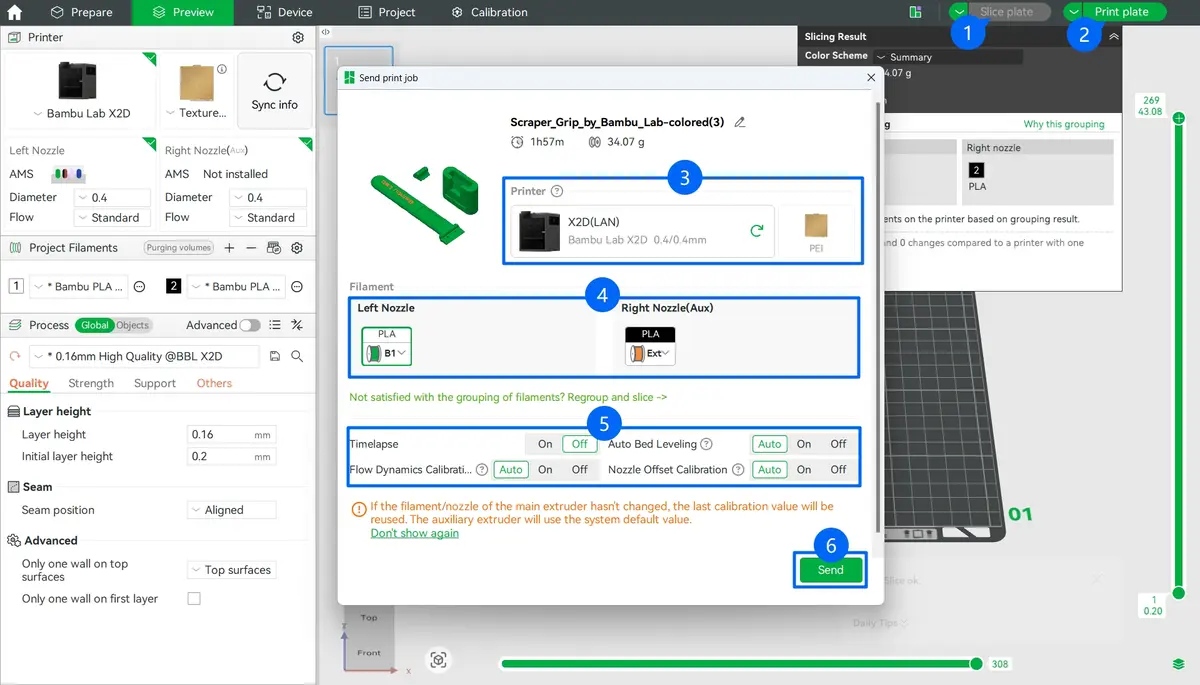This screenshot has height=685, width=1200.
Task: Set Auto Bed Leveling to Off
Action: (x=838, y=444)
